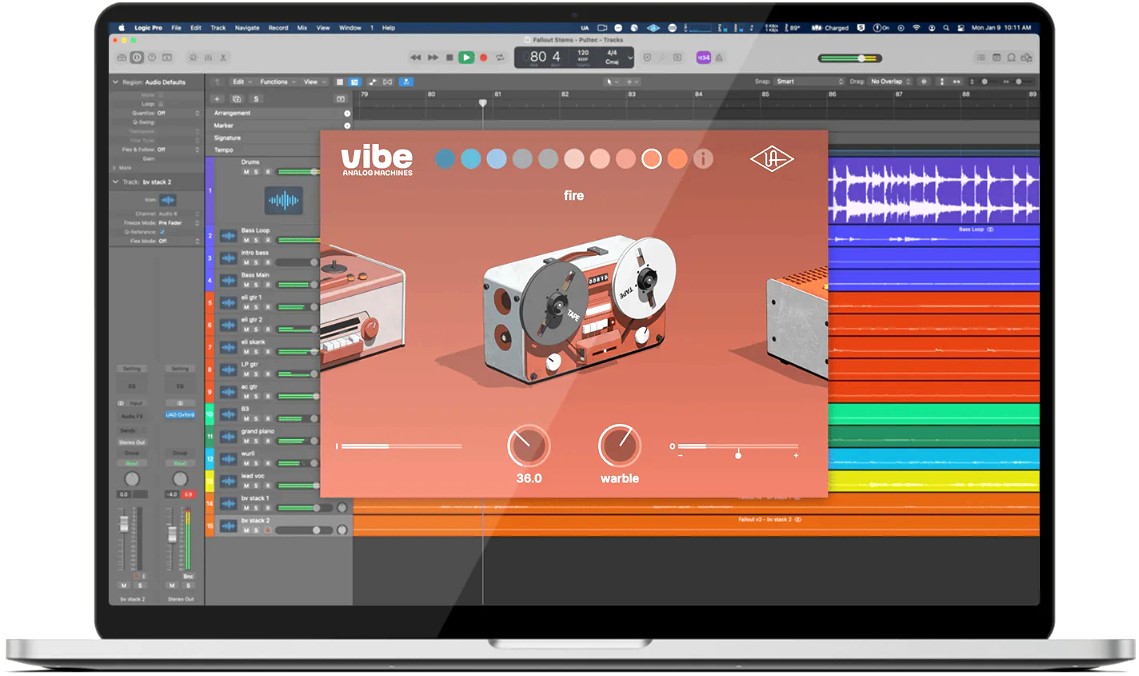Screen dimensions: 1139x676
Task: Record-enable the bv stack 2 track
Action: tap(267, 530)
